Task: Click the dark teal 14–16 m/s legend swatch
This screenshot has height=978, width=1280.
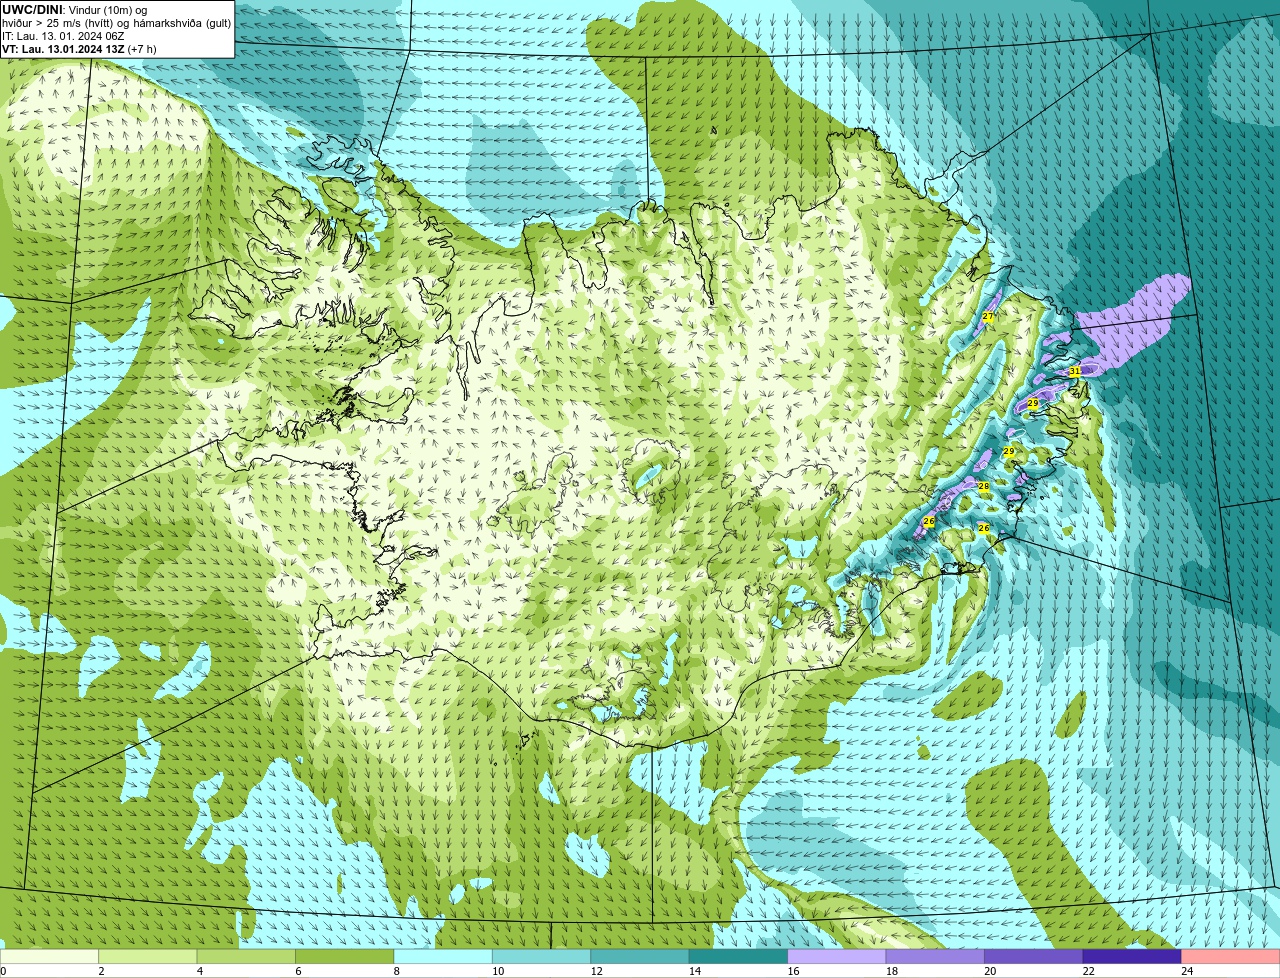Action: point(738,956)
